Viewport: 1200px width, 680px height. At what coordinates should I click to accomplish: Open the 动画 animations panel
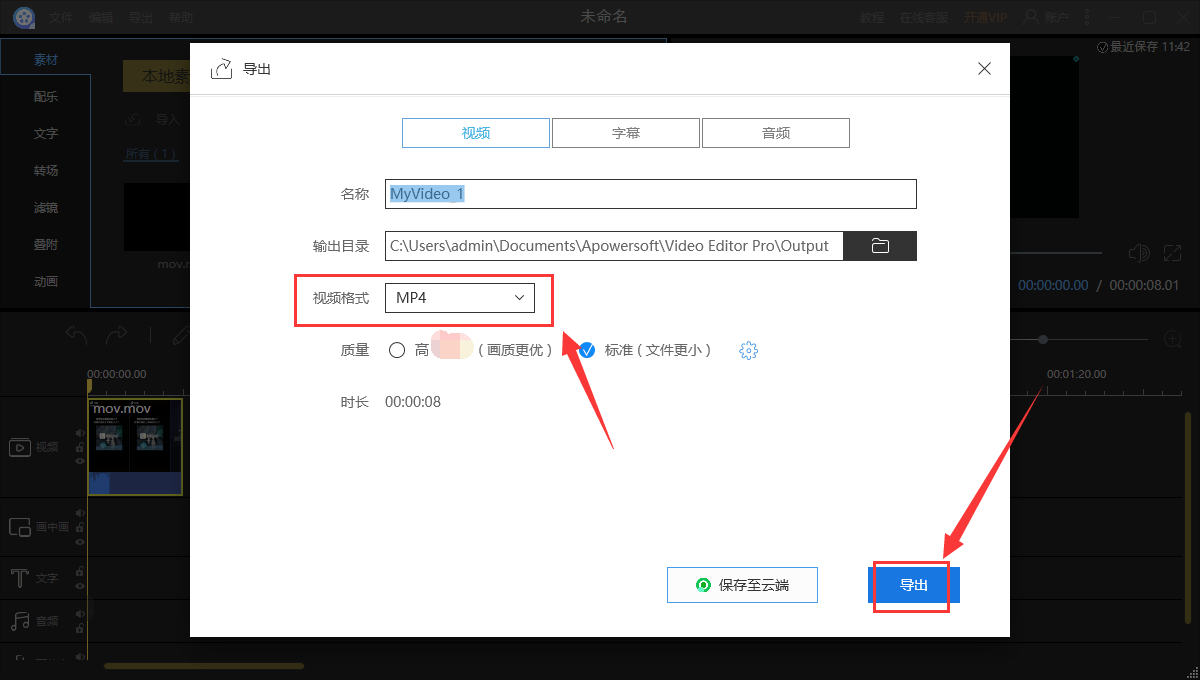click(45, 281)
